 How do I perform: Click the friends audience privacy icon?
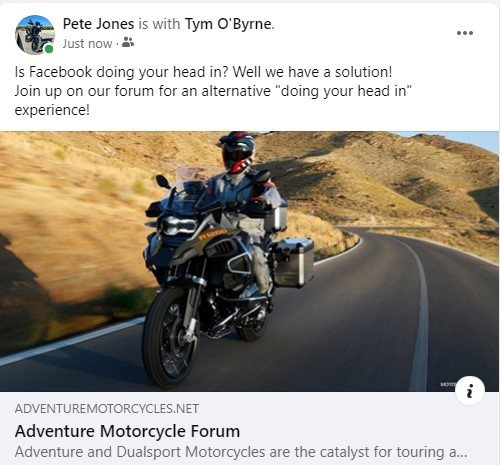click(128, 43)
